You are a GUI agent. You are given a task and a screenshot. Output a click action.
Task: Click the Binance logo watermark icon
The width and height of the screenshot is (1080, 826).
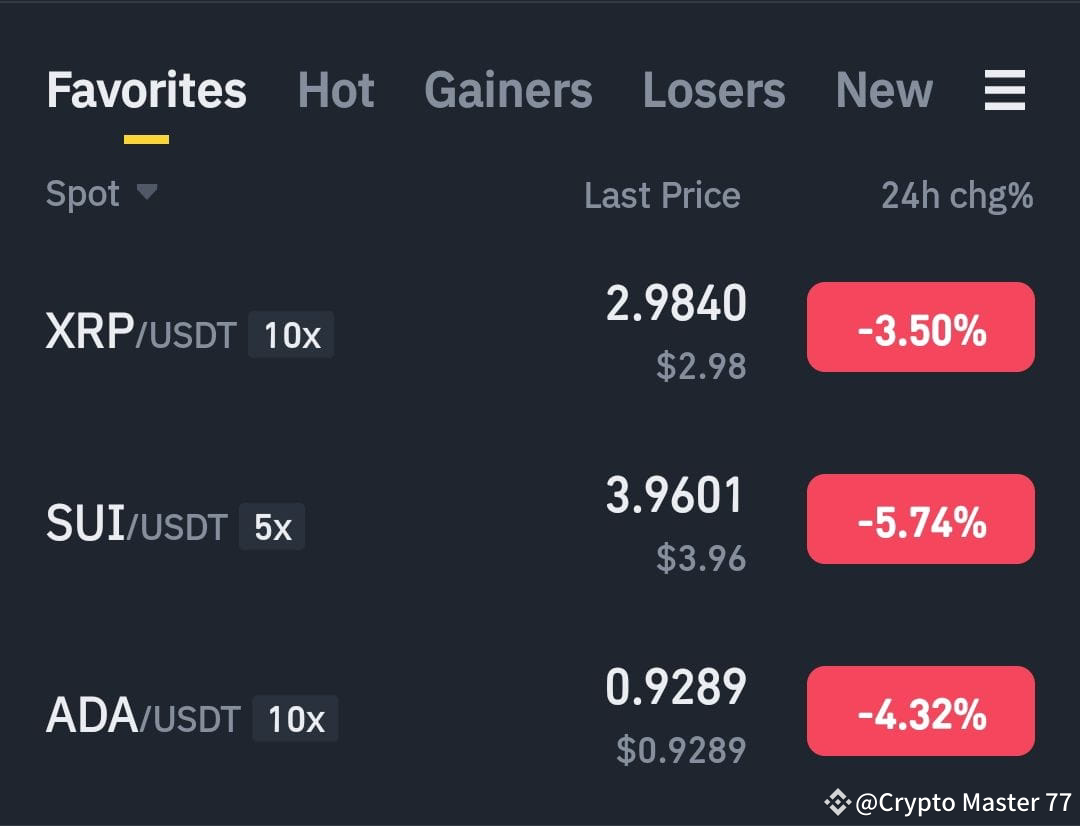coord(837,801)
